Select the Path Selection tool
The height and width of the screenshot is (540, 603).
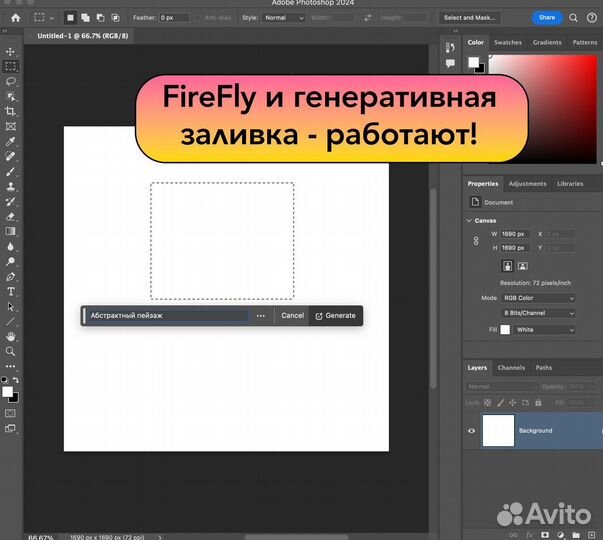pyautogui.click(x=10, y=307)
